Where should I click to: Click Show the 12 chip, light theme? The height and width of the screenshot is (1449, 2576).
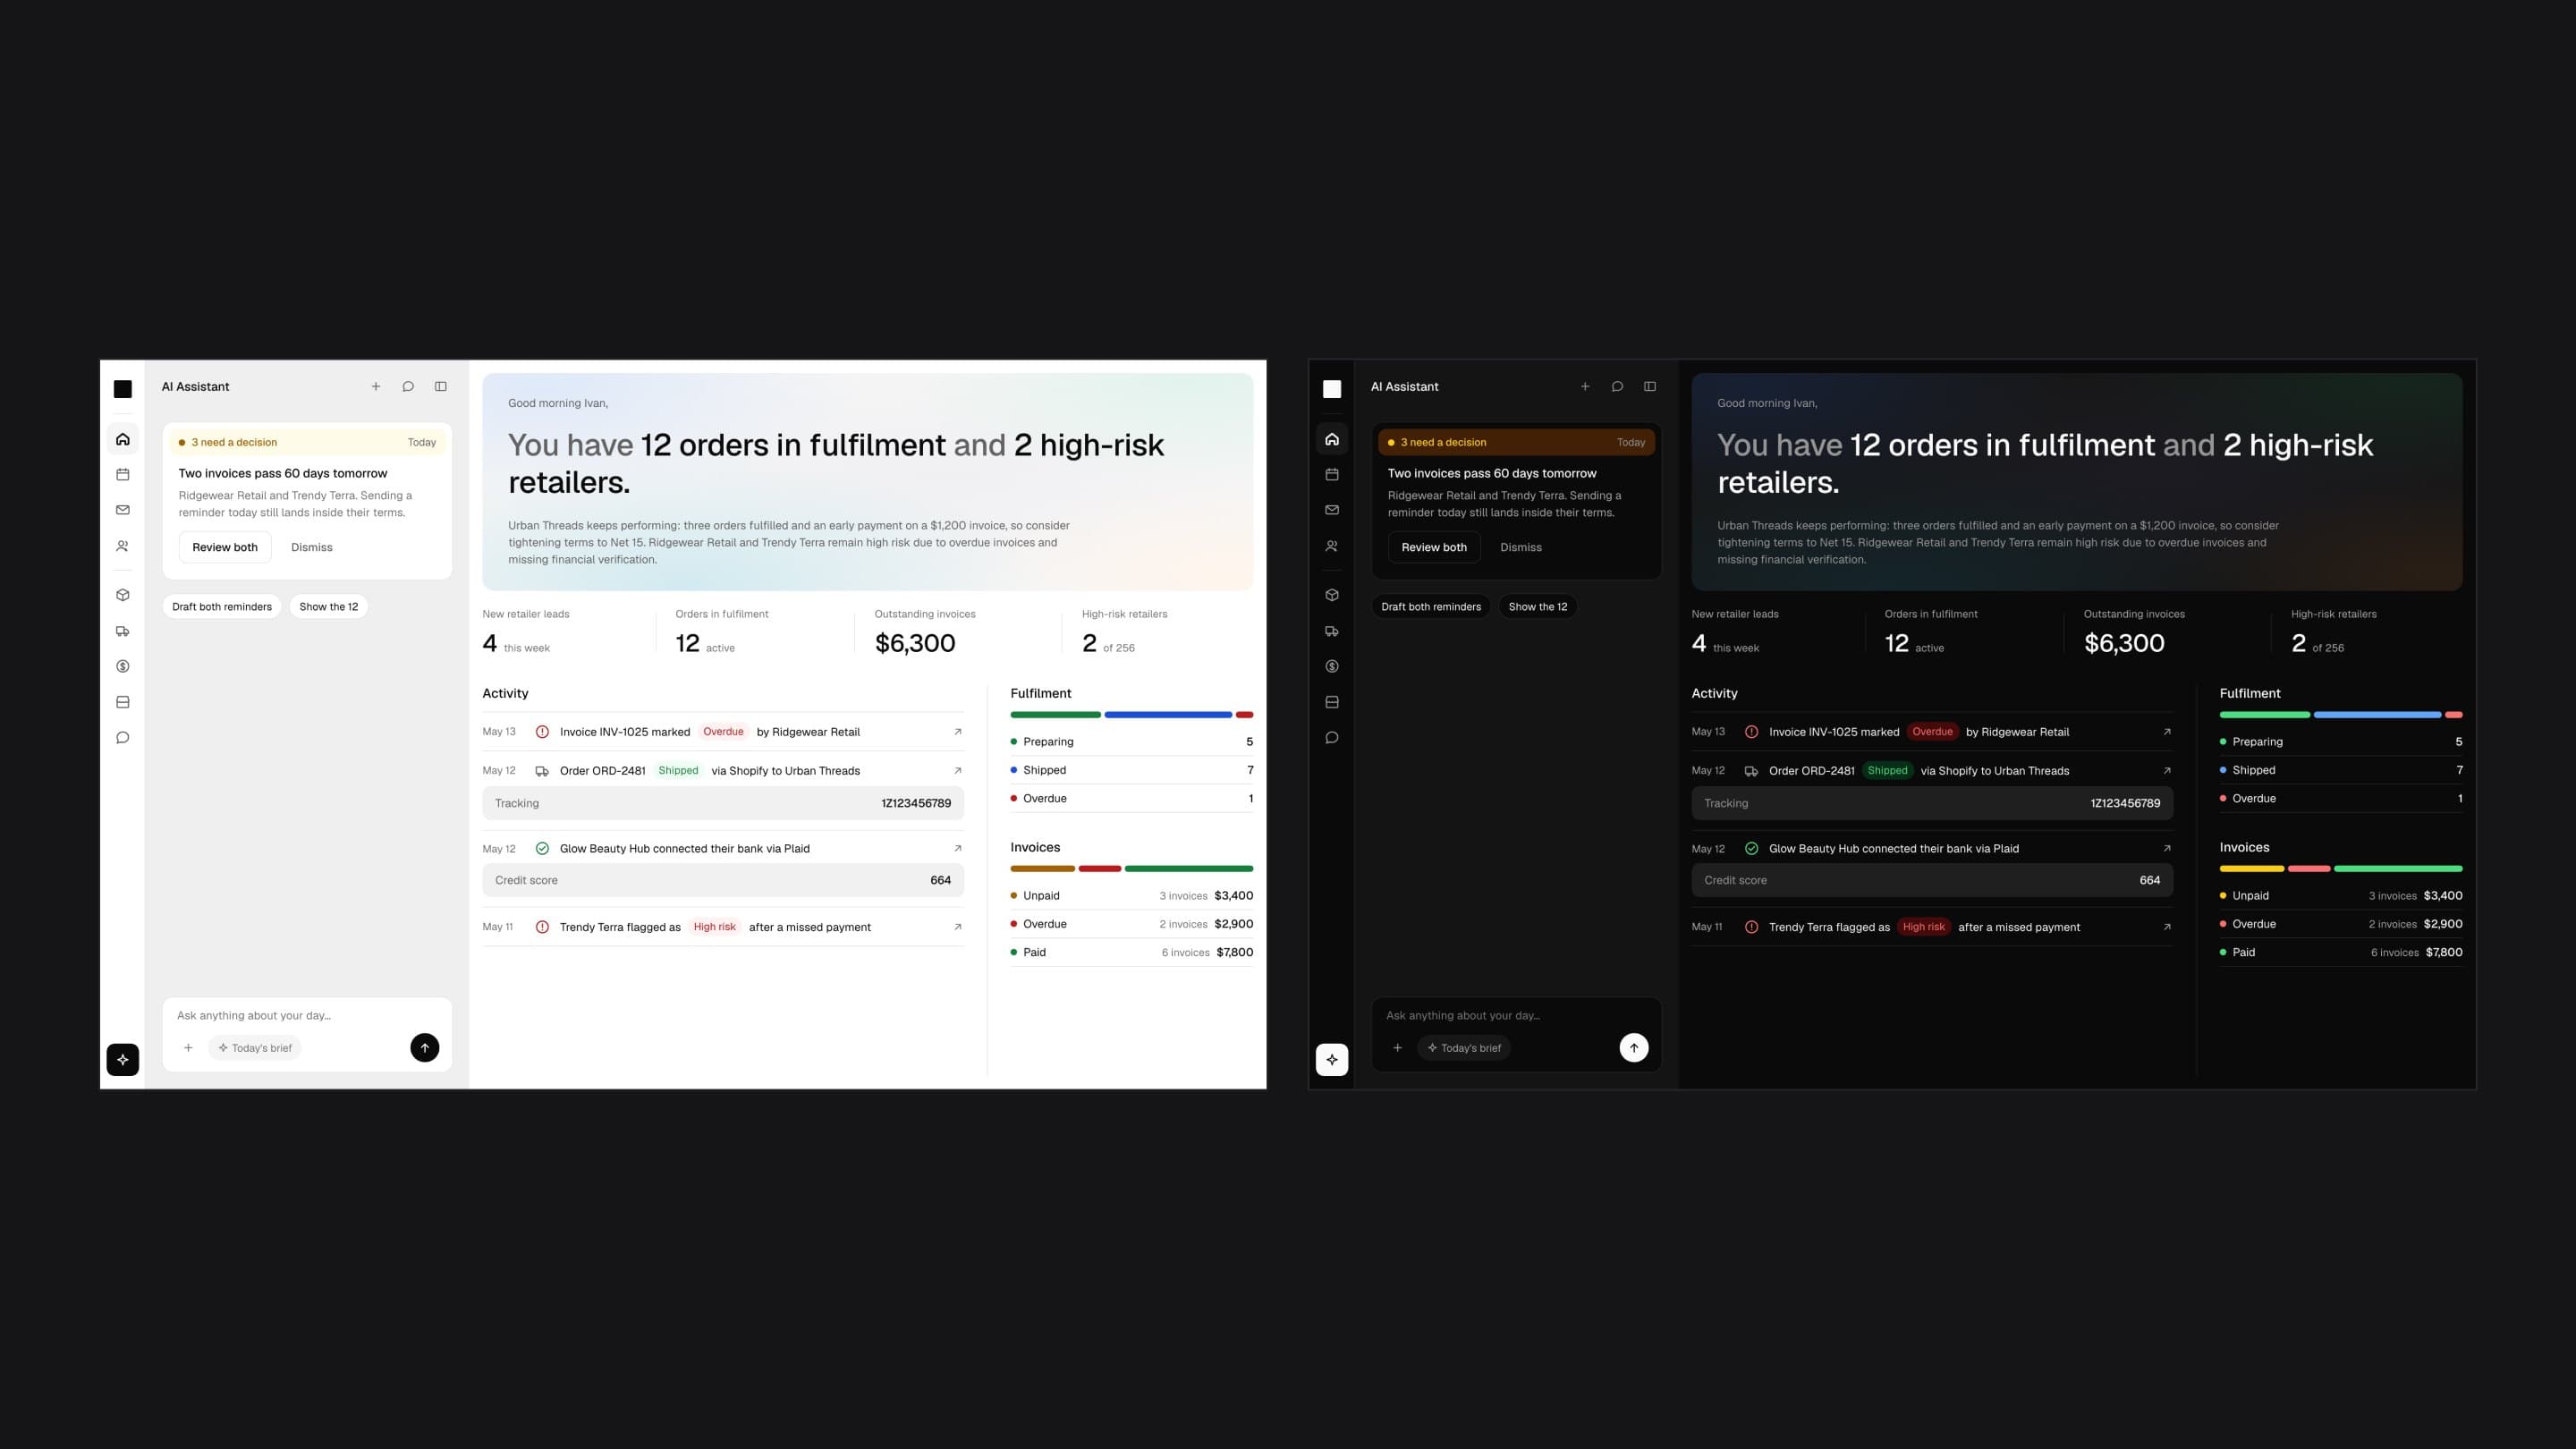pos(329,606)
